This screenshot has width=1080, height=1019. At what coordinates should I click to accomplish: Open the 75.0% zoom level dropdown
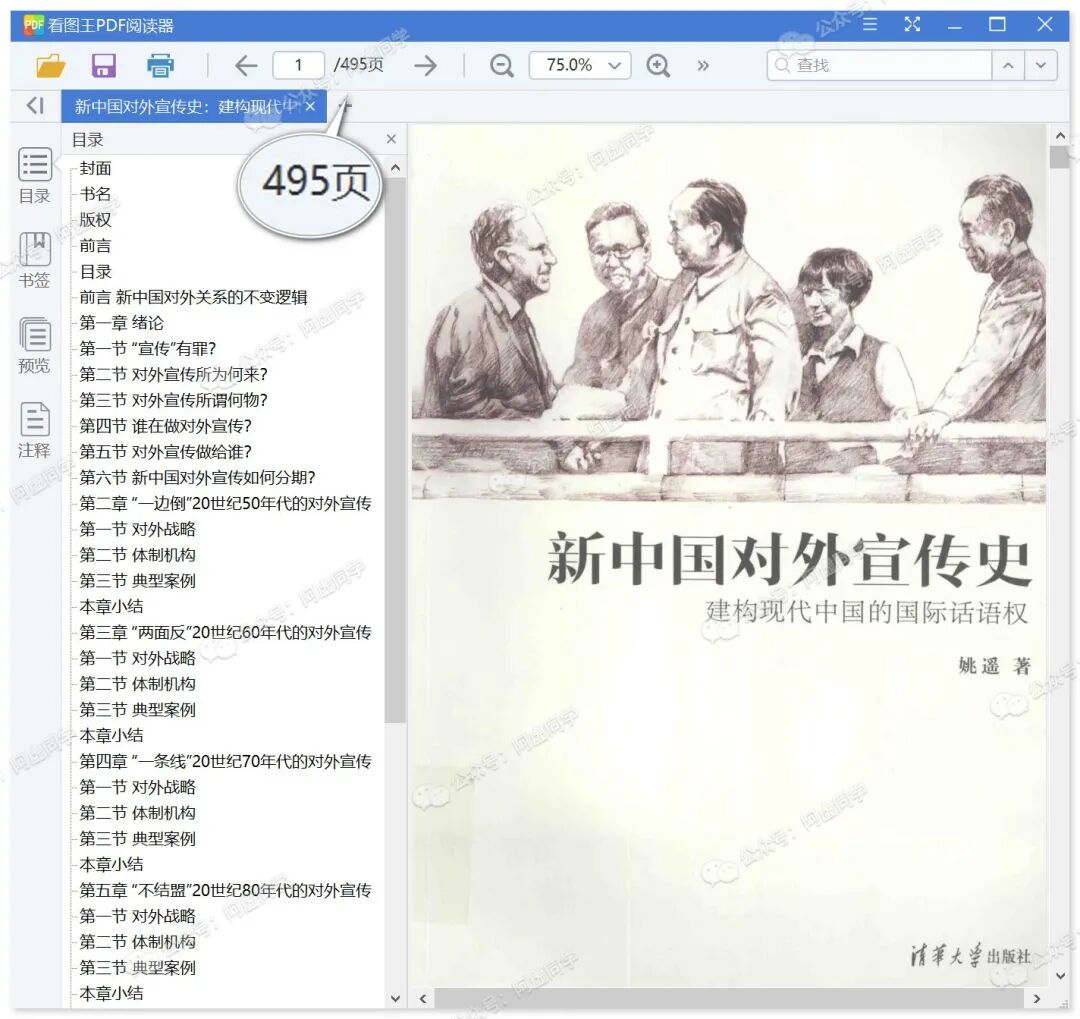pos(579,64)
